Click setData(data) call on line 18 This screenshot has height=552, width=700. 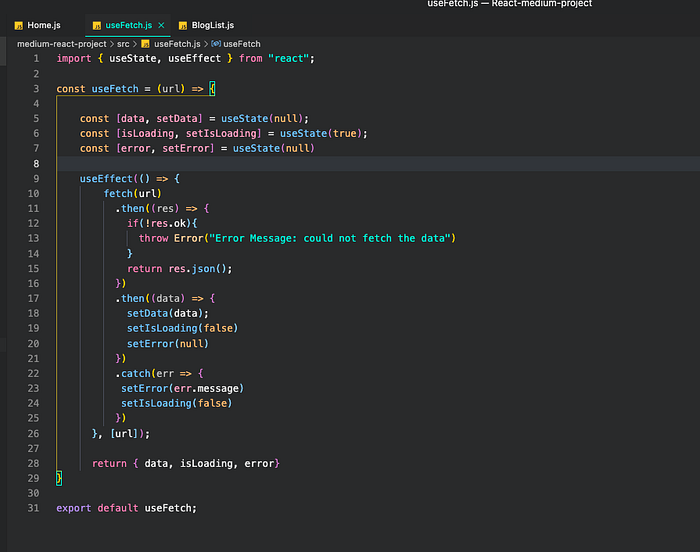click(x=165, y=314)
